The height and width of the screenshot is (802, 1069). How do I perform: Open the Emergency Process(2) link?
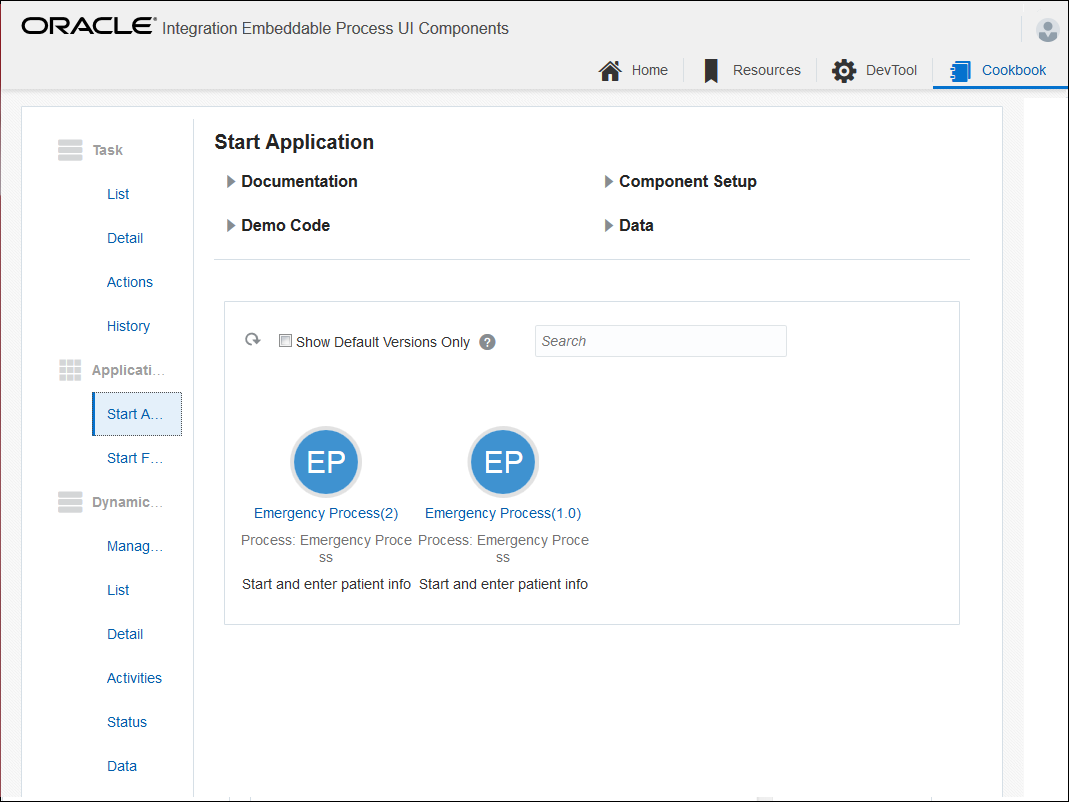(x=326, y=513)
